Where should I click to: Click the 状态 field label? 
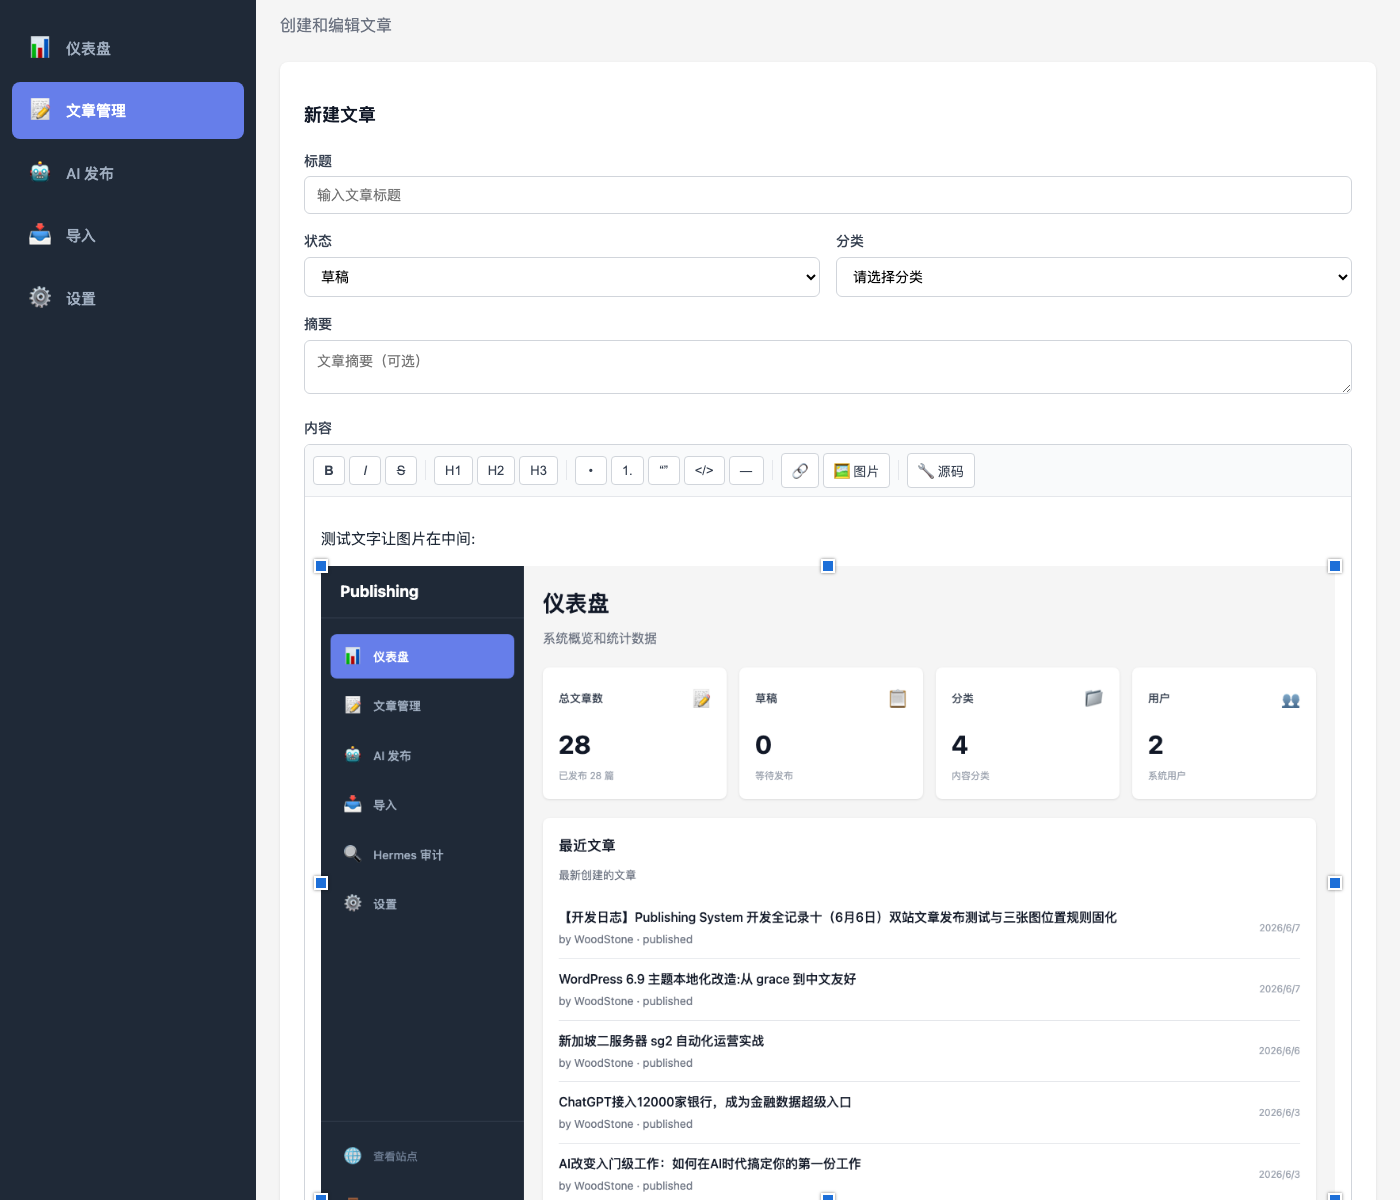(x=318, y=241)
